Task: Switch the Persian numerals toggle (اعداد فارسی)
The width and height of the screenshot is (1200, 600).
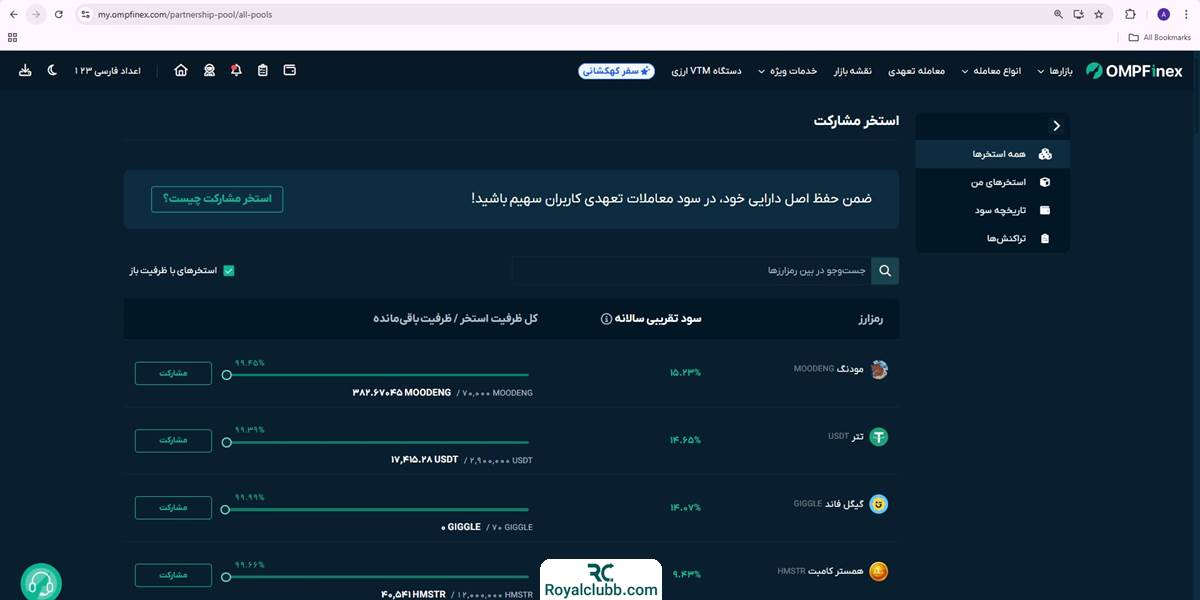Action: (107, 71)
